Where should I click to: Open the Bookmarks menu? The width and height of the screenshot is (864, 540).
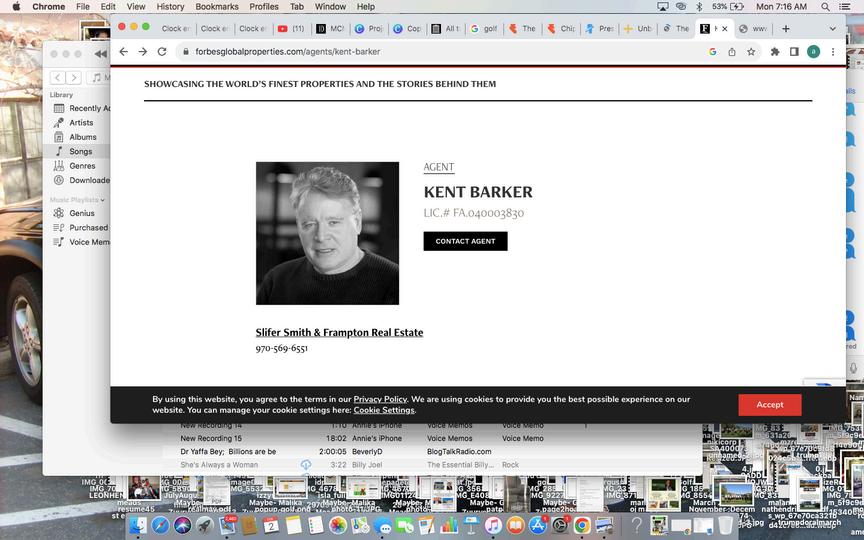tap(217, 7)
